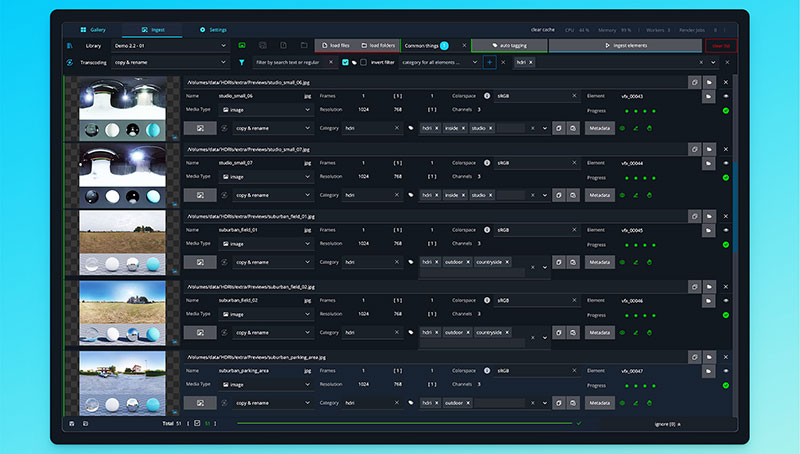This screenshot has height=454, width=800.
Task: Click the studio_small_06 HDRI thumbnail
Action: tap(122, 108)
